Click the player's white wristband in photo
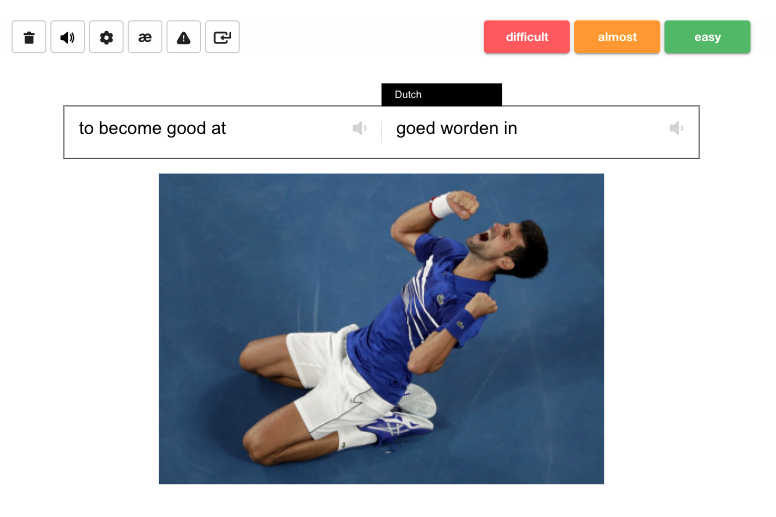776x517 pixels. pos(440,205)
